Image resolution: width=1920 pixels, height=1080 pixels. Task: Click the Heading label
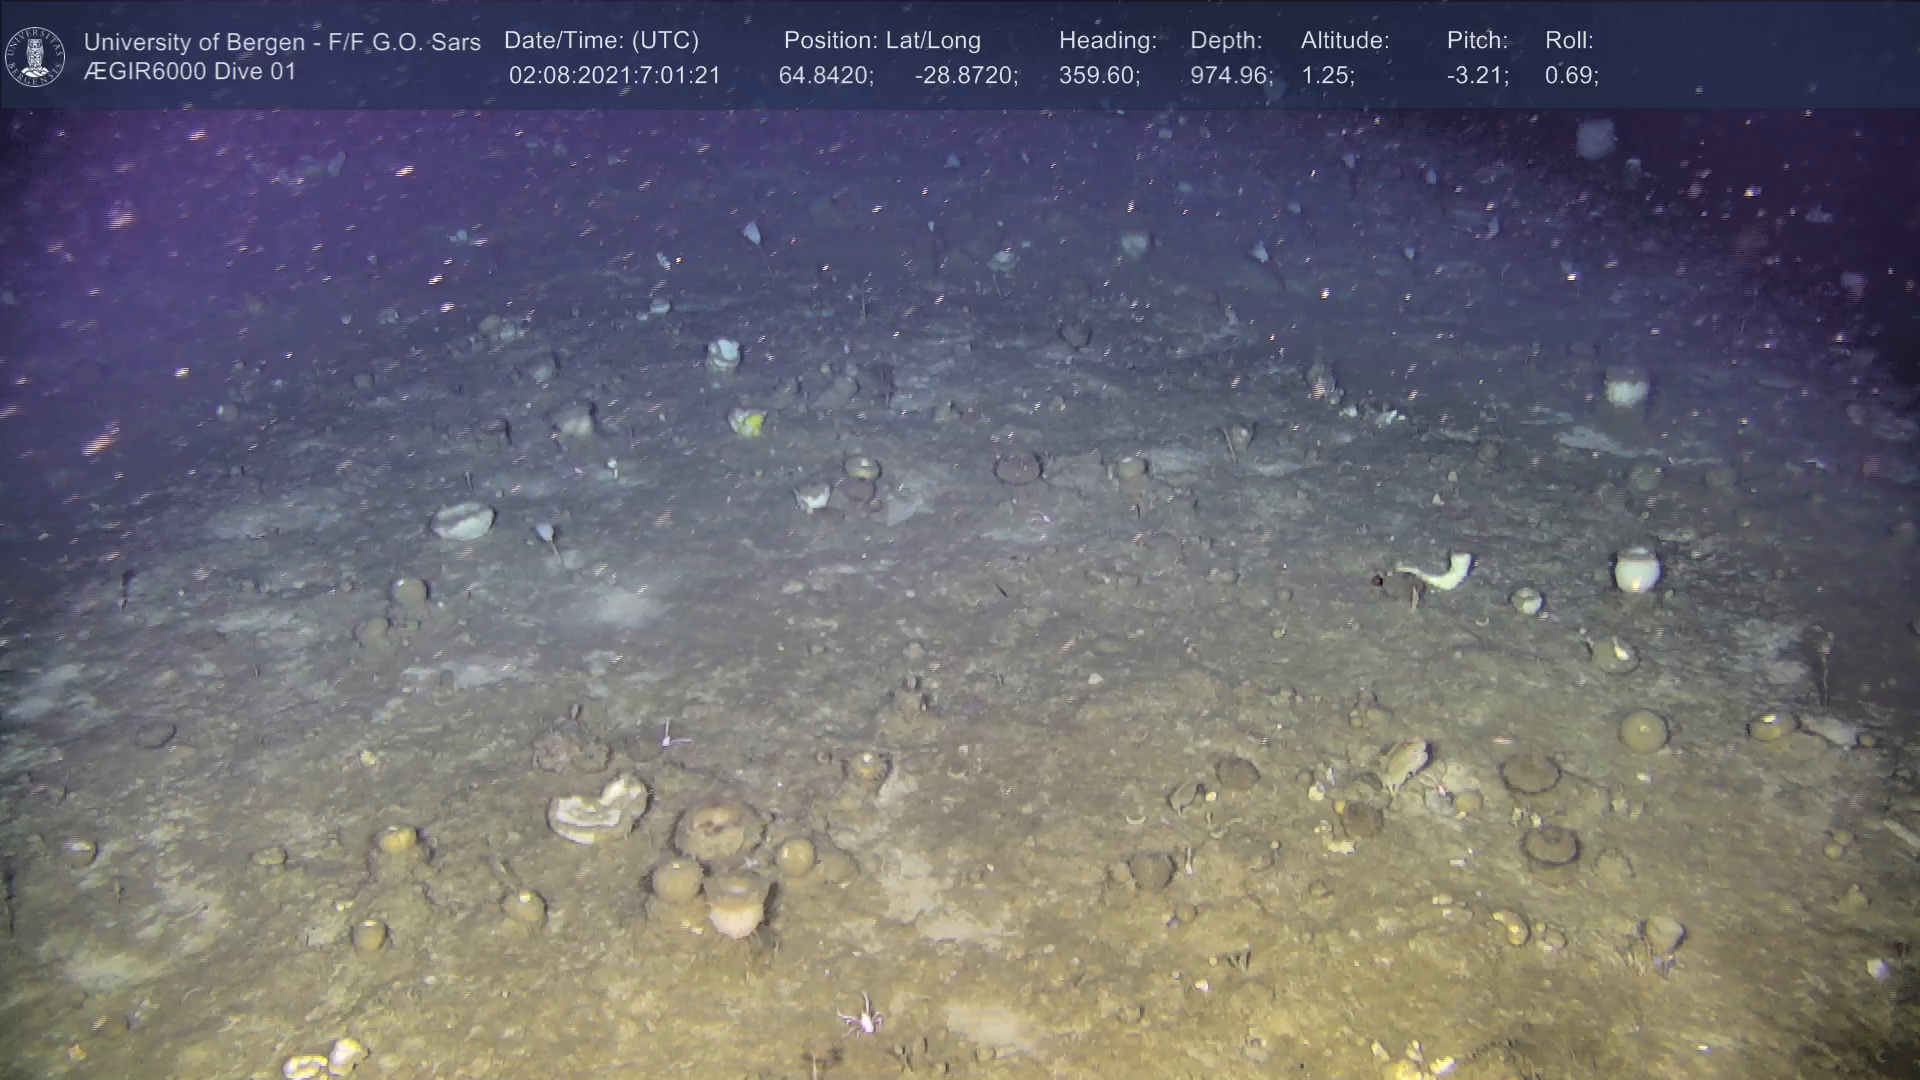pyautogui.click(x=1107, y=40)
